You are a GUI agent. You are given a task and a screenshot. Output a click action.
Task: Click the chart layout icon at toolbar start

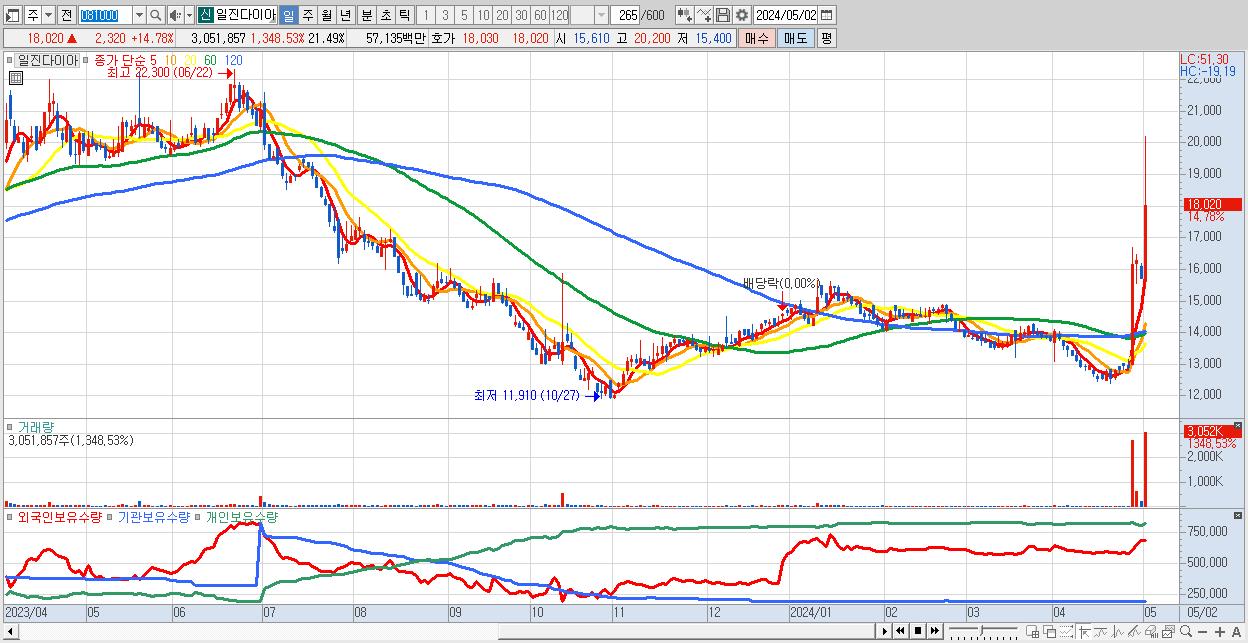pyautogui.click(x=12, y=15)
